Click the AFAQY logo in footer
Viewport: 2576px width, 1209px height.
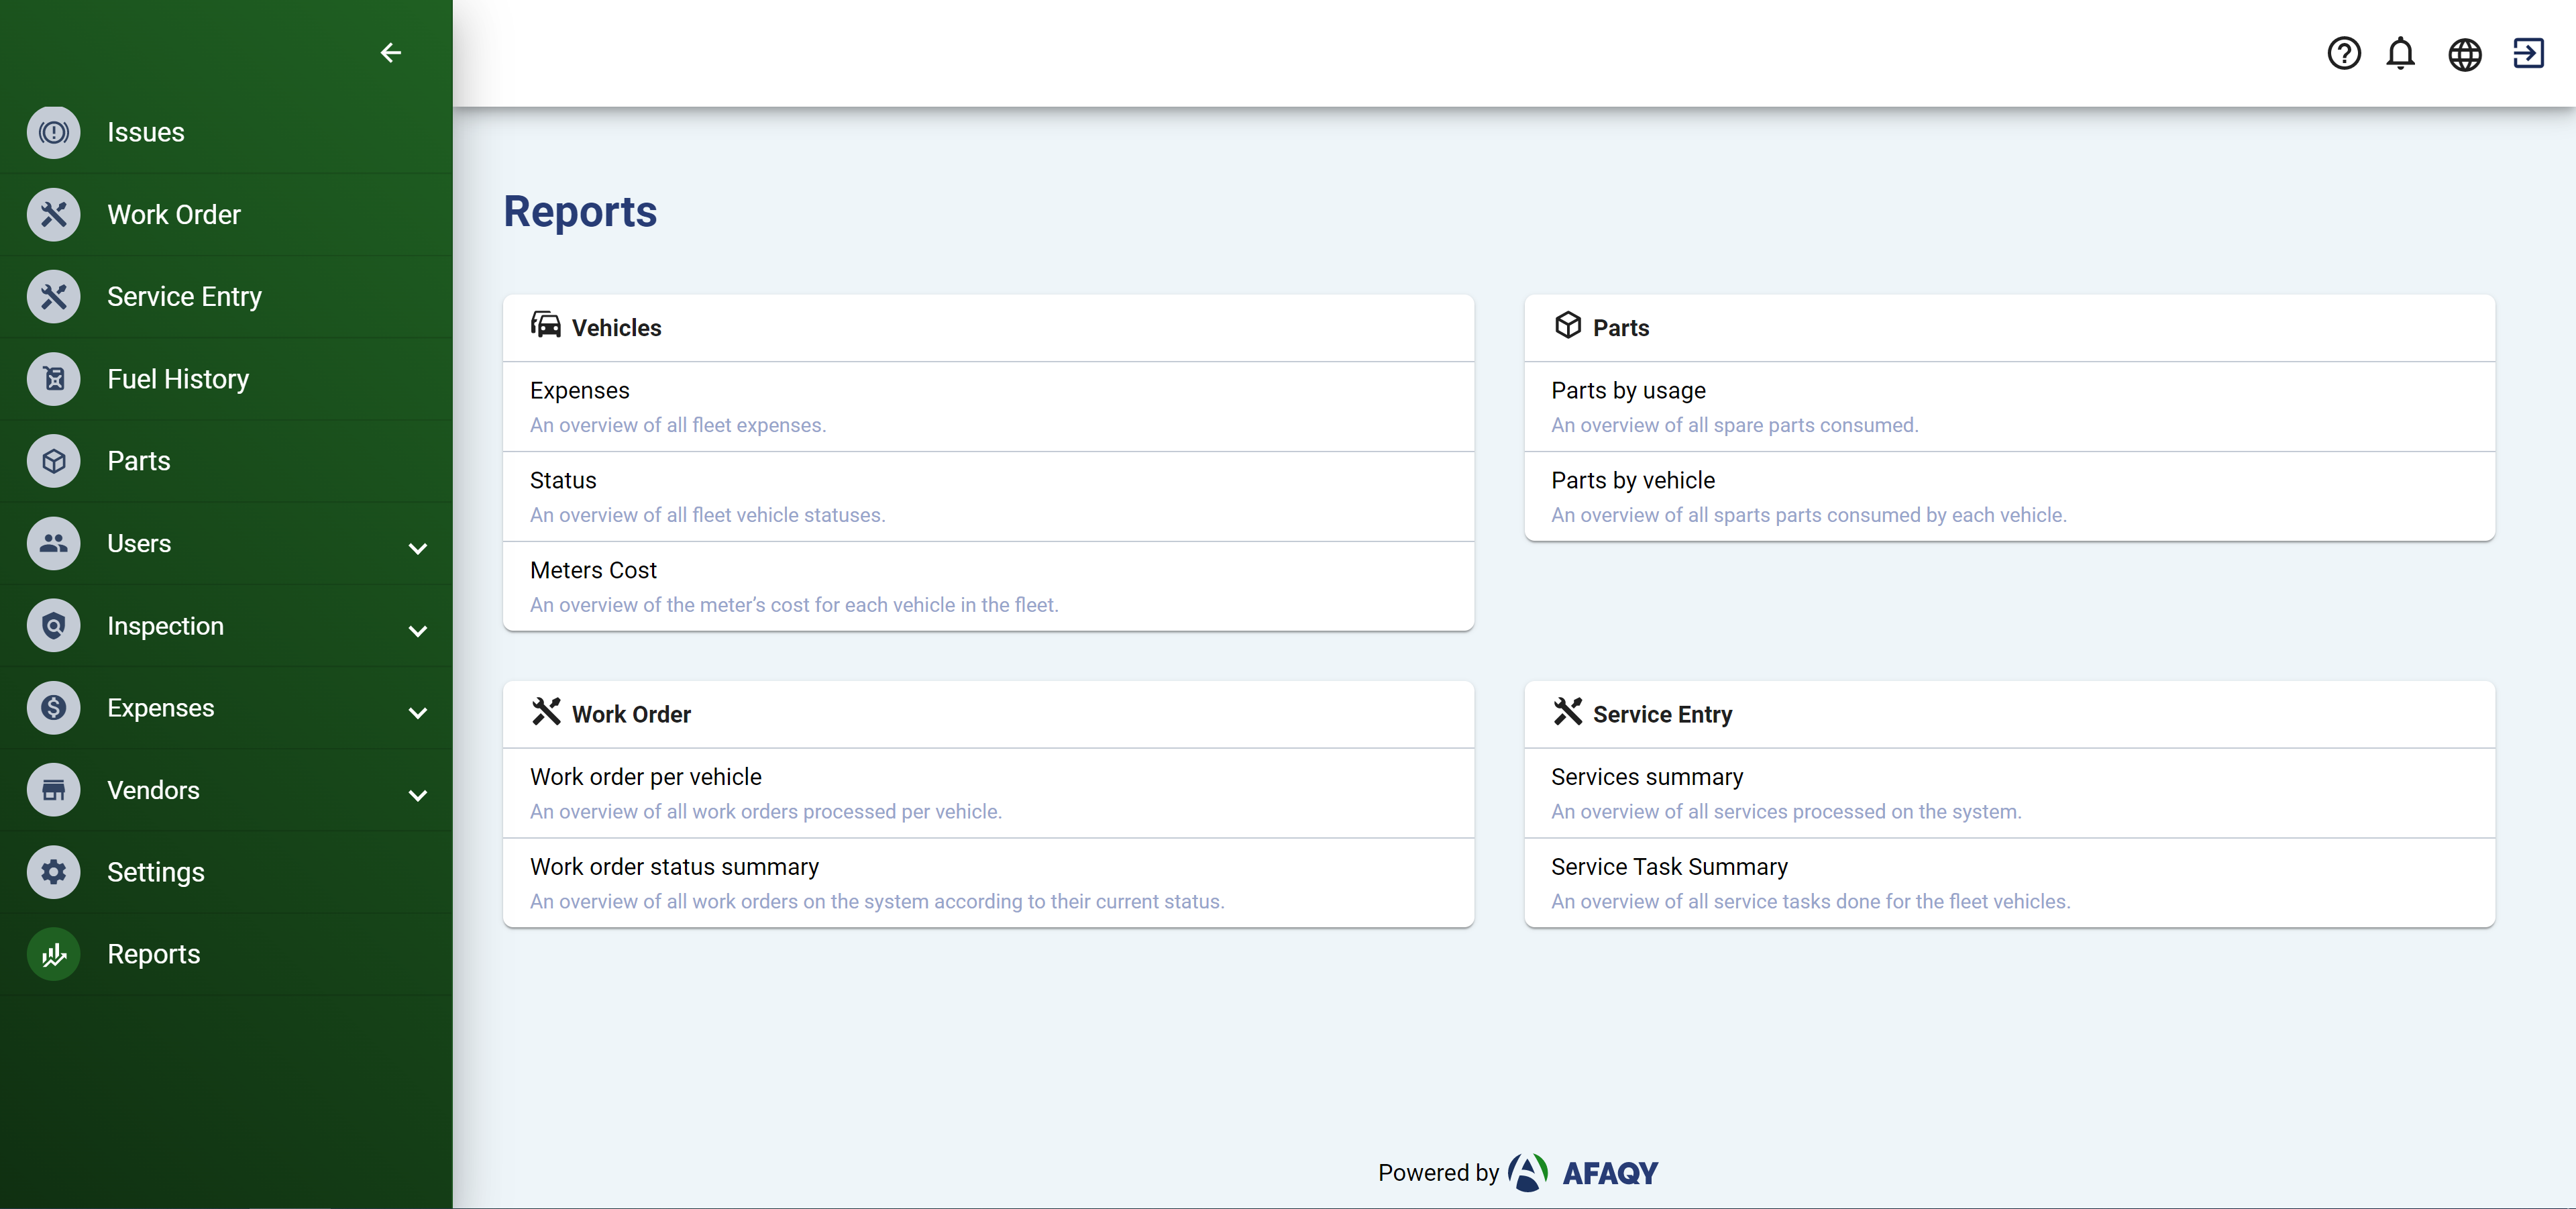(1583, 1172)
